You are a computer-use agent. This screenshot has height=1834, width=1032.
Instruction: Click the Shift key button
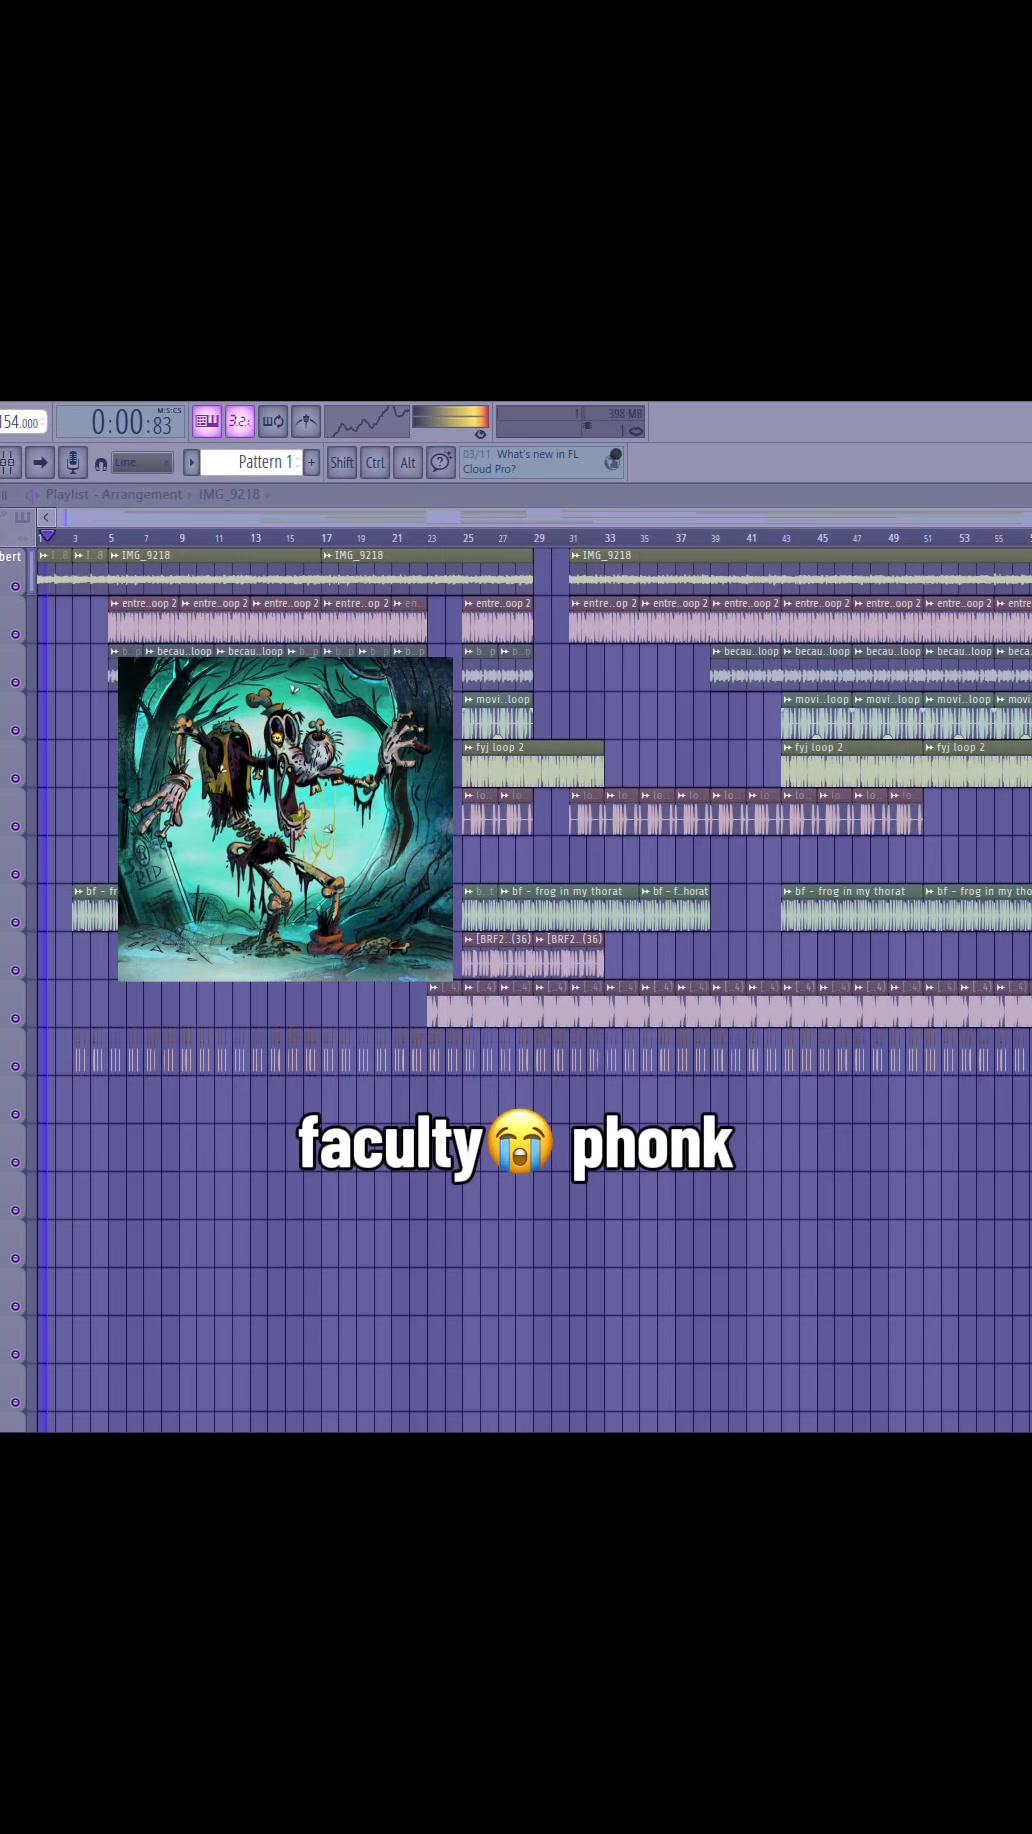click(342, 462)
